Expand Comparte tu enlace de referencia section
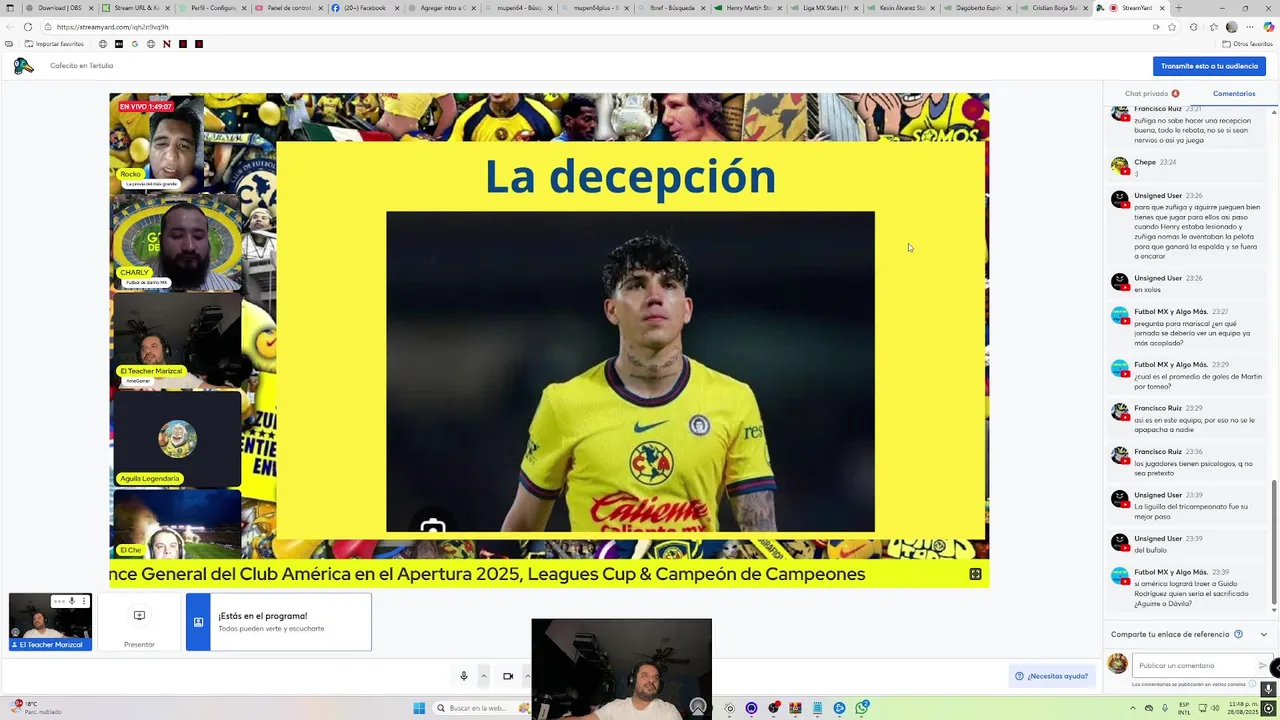This screenshot has width=1280, height=720. [1263, 634]
